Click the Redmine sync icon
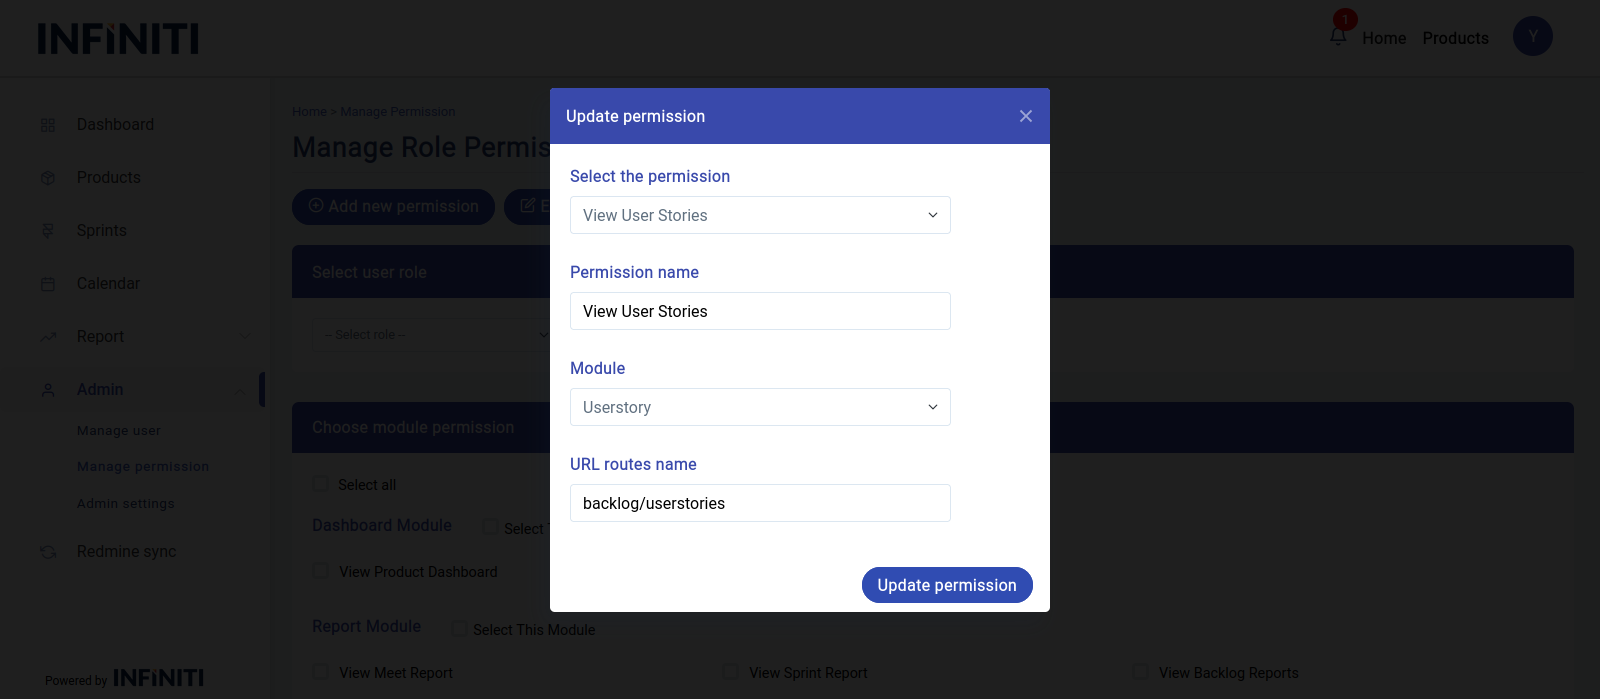Screen dimensions: 1600x699 point(48,552)
